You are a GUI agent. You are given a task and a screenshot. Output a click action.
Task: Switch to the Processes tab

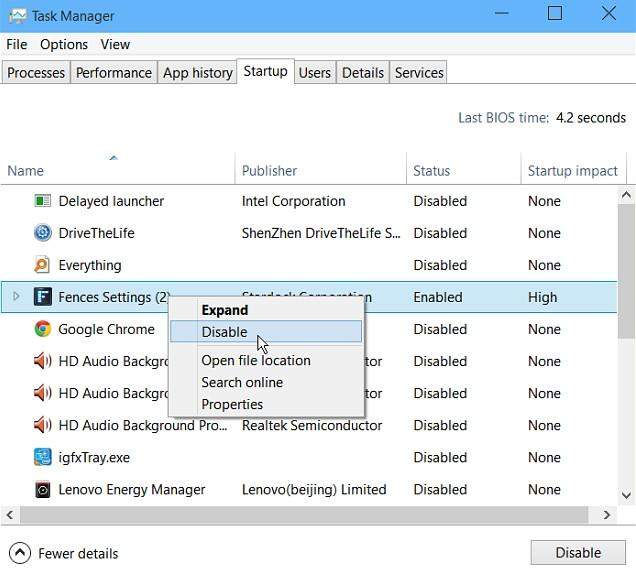(x=36, y=73)
